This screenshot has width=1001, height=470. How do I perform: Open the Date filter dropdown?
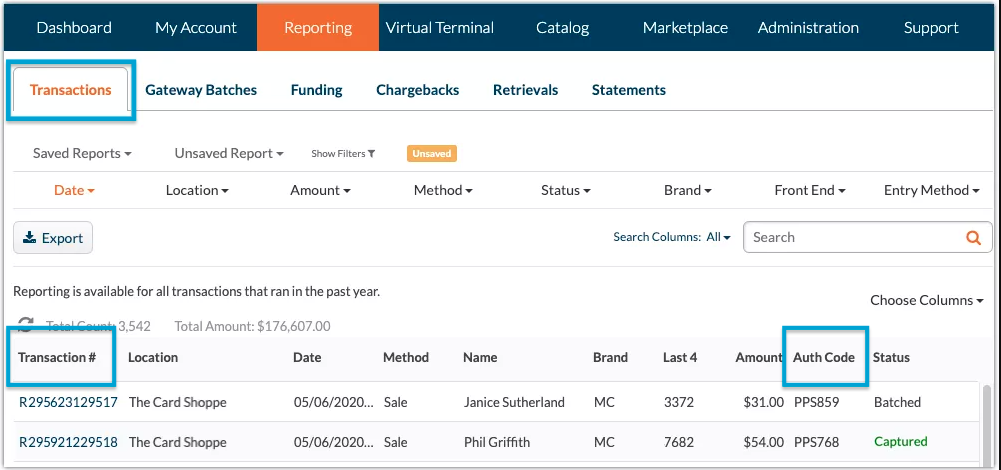(74, 190)
